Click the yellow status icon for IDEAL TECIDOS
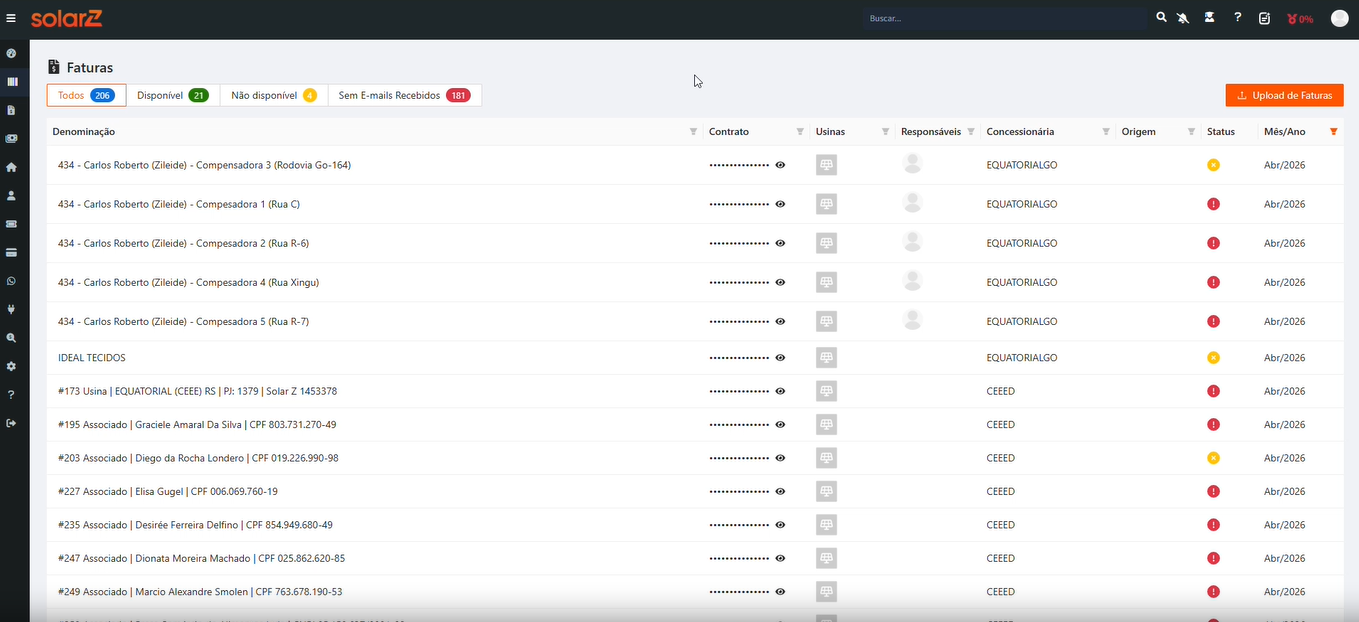 tap(1213, 357)
